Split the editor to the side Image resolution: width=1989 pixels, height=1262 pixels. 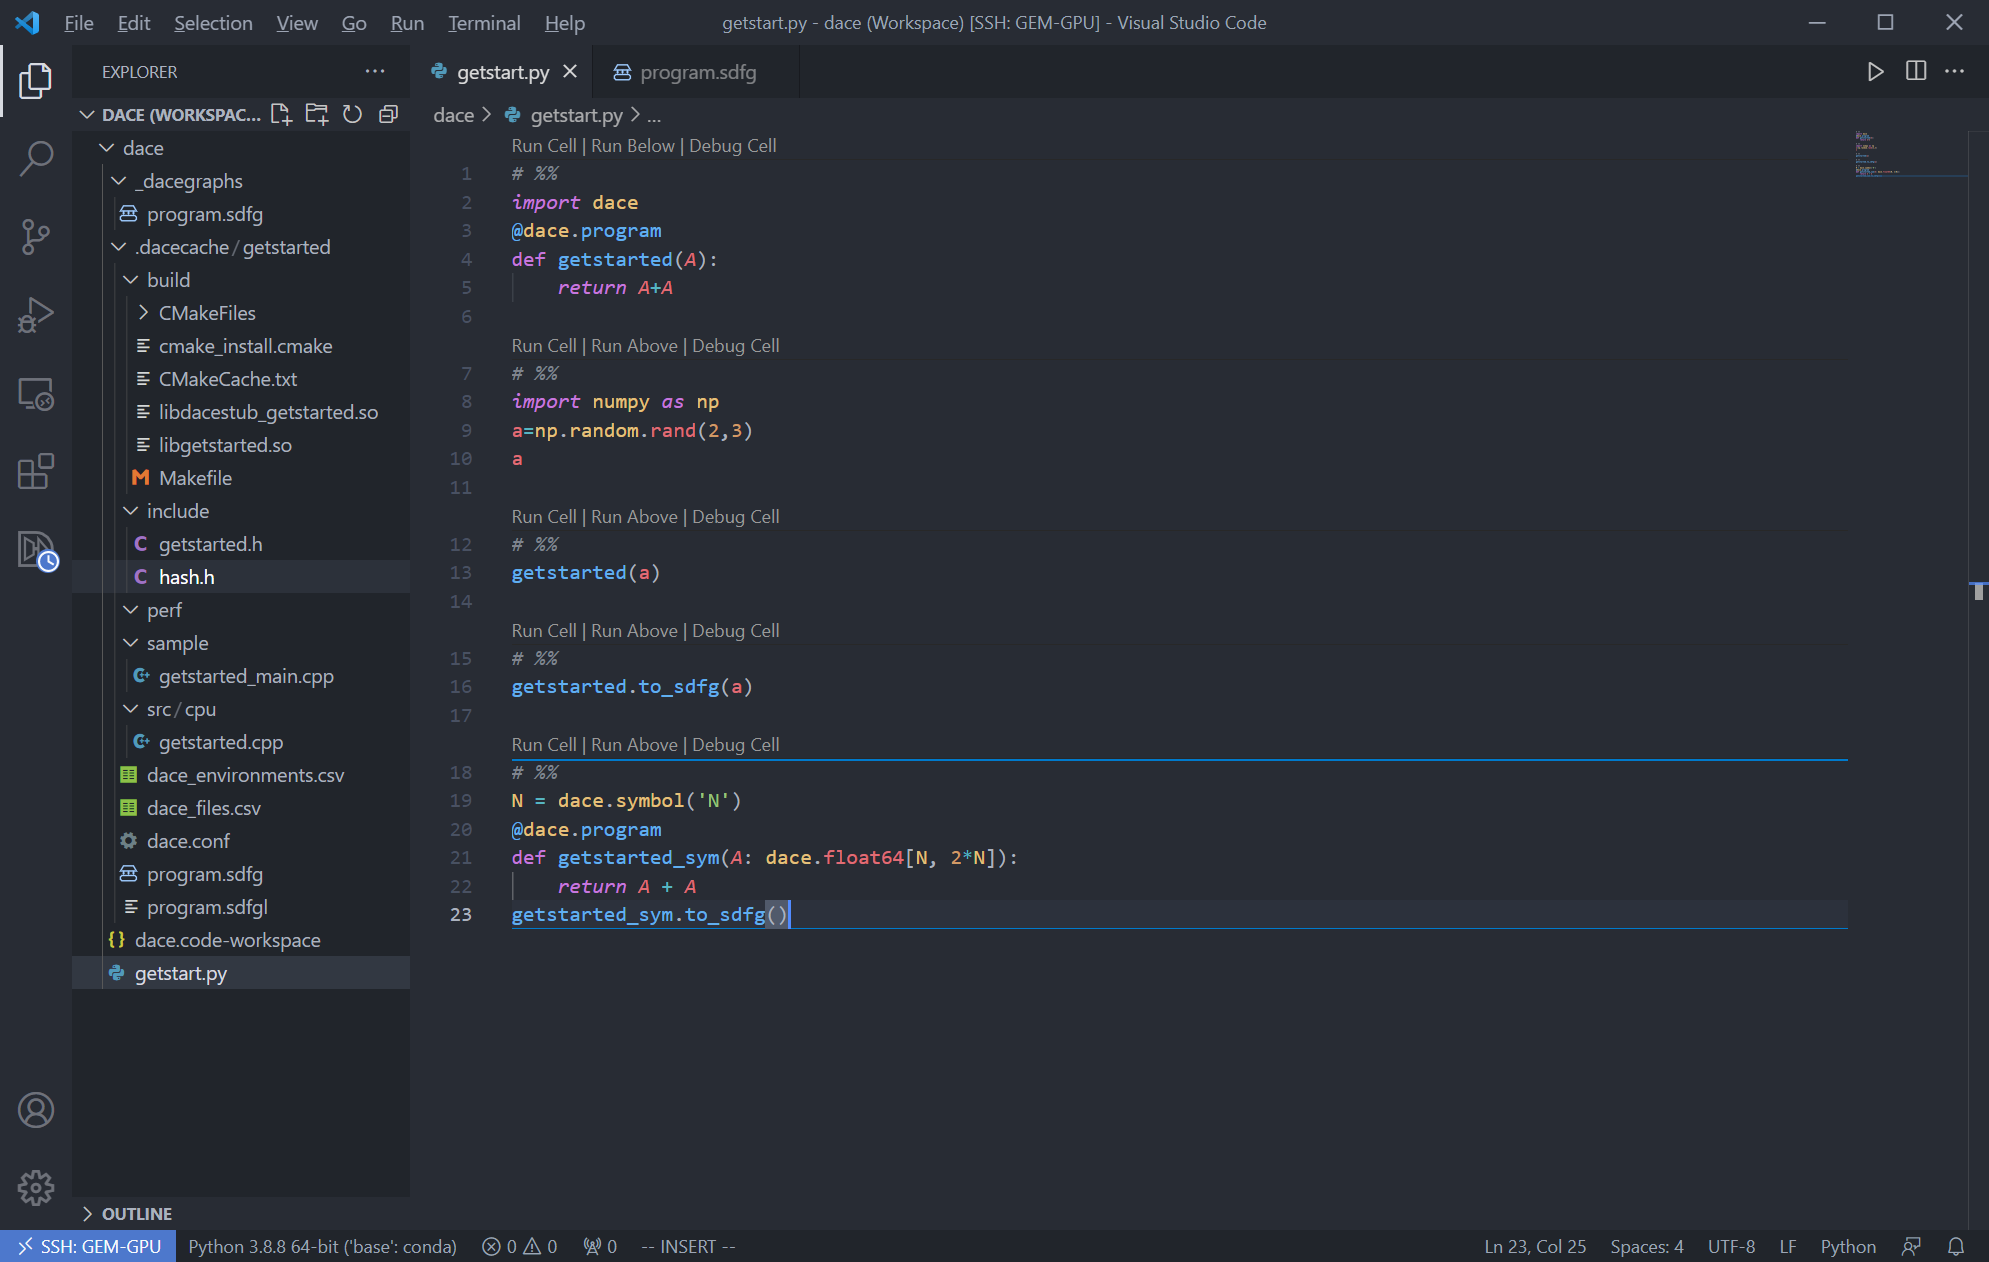[1915, 71]
